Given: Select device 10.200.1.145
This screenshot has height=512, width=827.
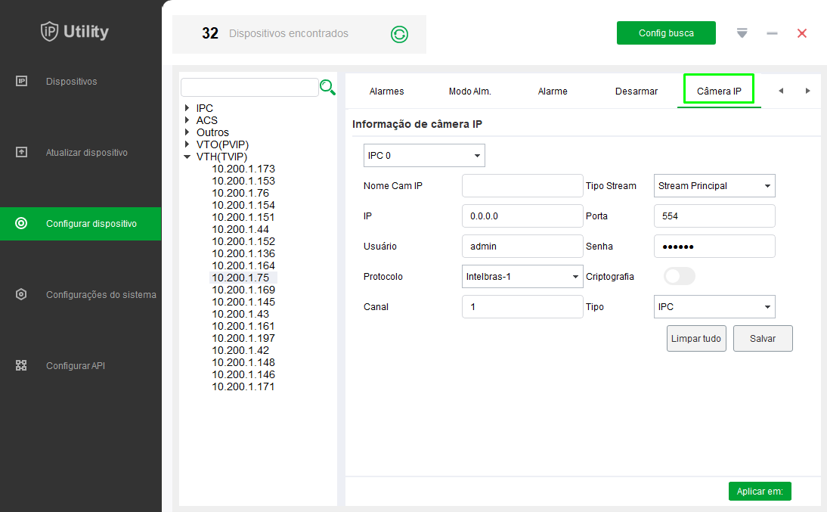Looking at the screenshot, I should tap(244, 302).
